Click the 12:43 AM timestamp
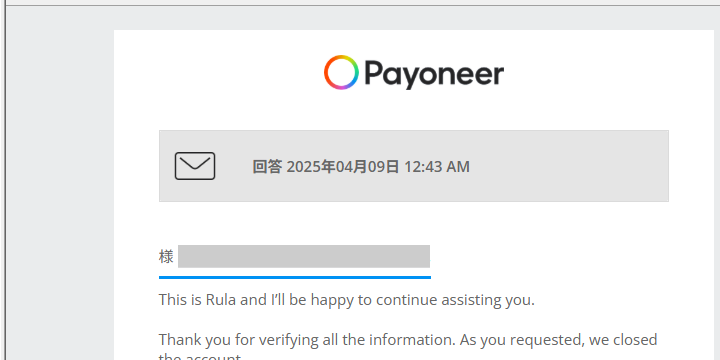720x360 pixels. [437, 167]
